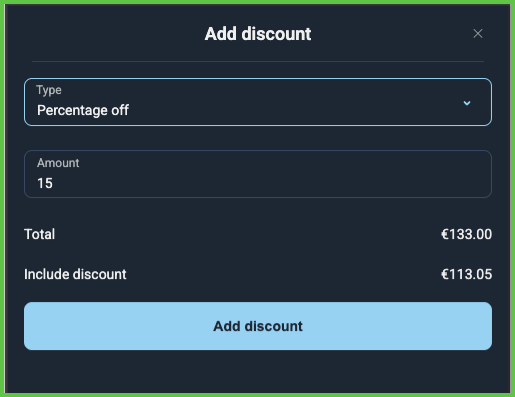Click the Type field label

coord(49,90)
